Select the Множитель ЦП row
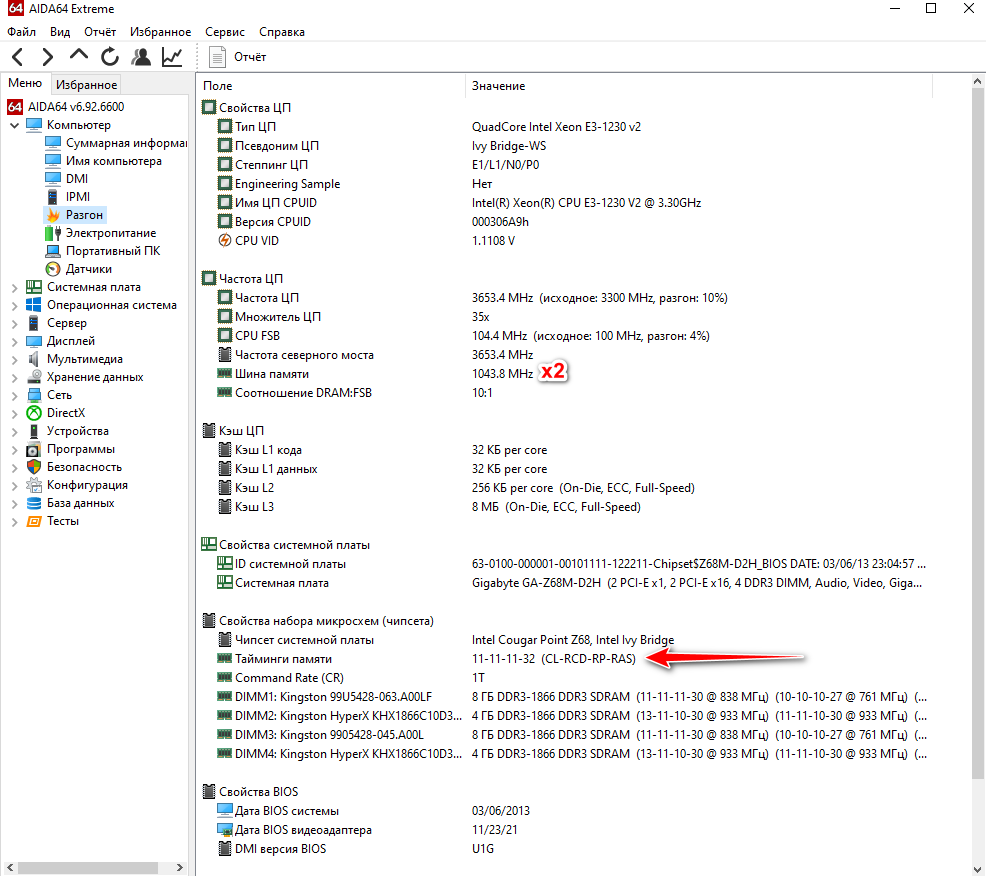Viewport: 986px width, 876px height. coord(565,317)
